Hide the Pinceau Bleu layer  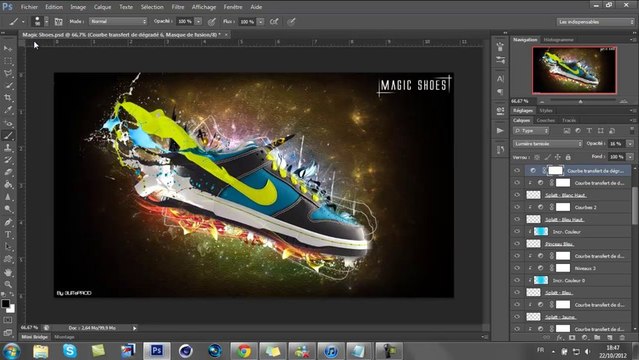pyautogui.click(x=517, y=244)
